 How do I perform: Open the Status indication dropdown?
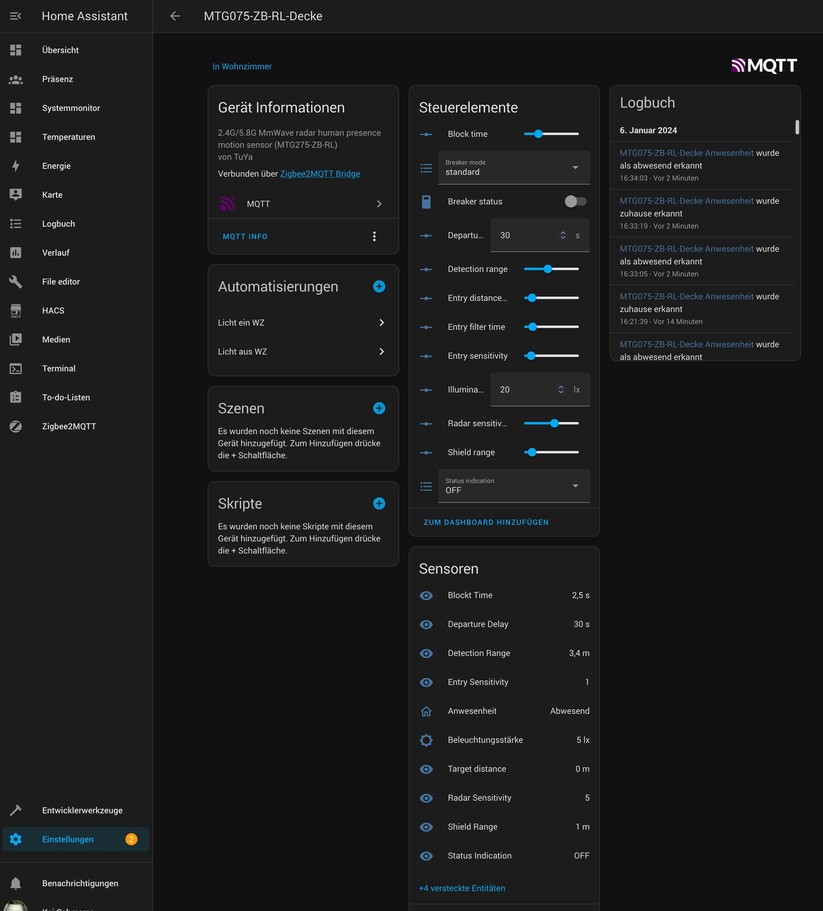(513, 485)
